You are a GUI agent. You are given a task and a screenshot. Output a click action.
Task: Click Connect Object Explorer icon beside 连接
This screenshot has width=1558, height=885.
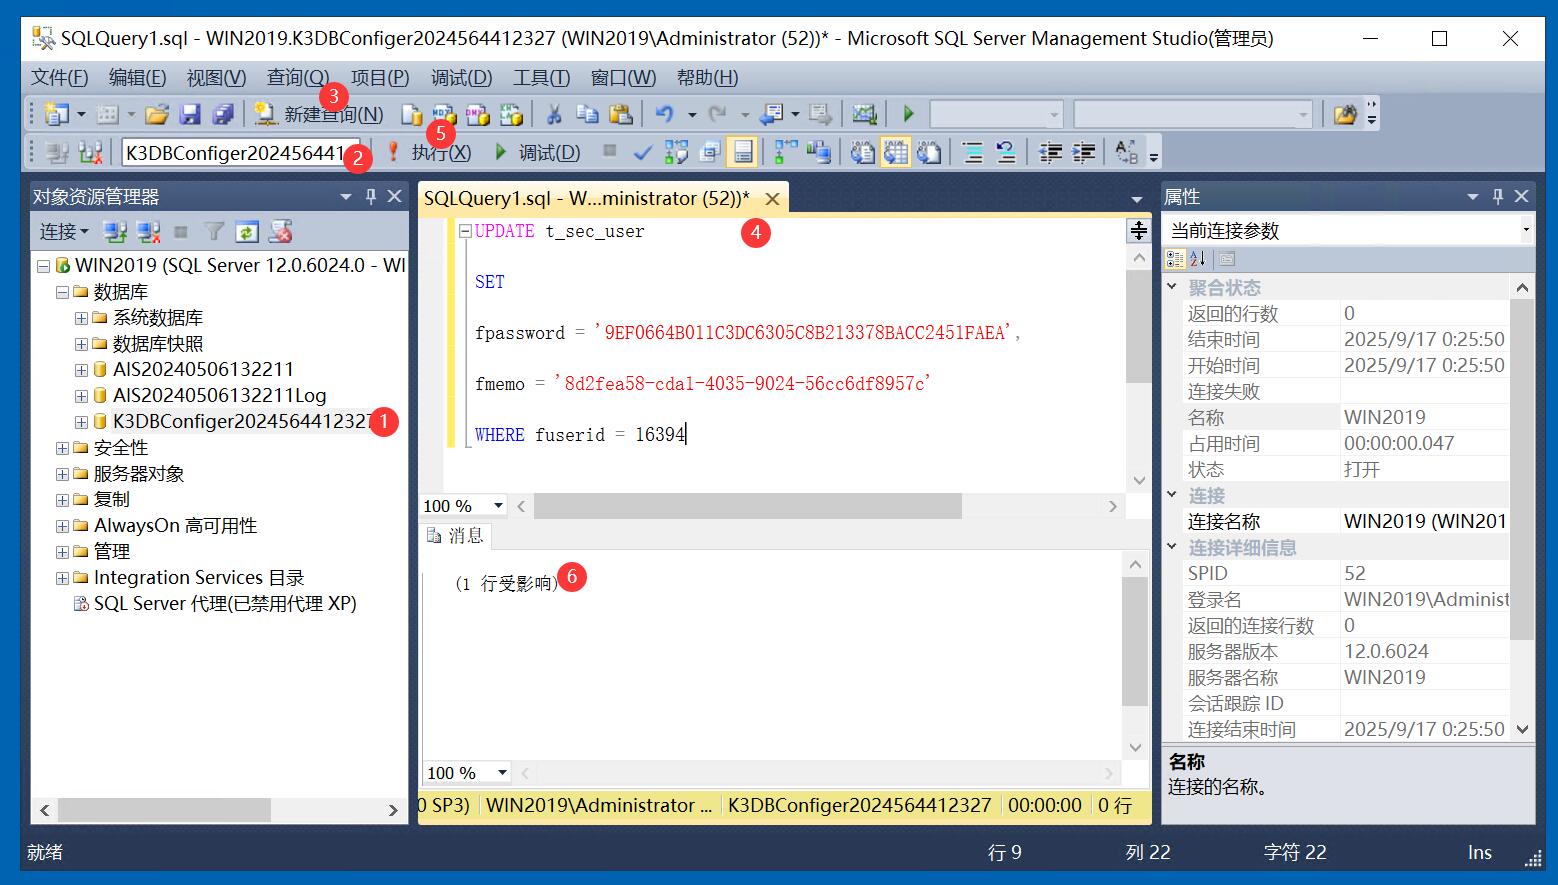point(115,232)
